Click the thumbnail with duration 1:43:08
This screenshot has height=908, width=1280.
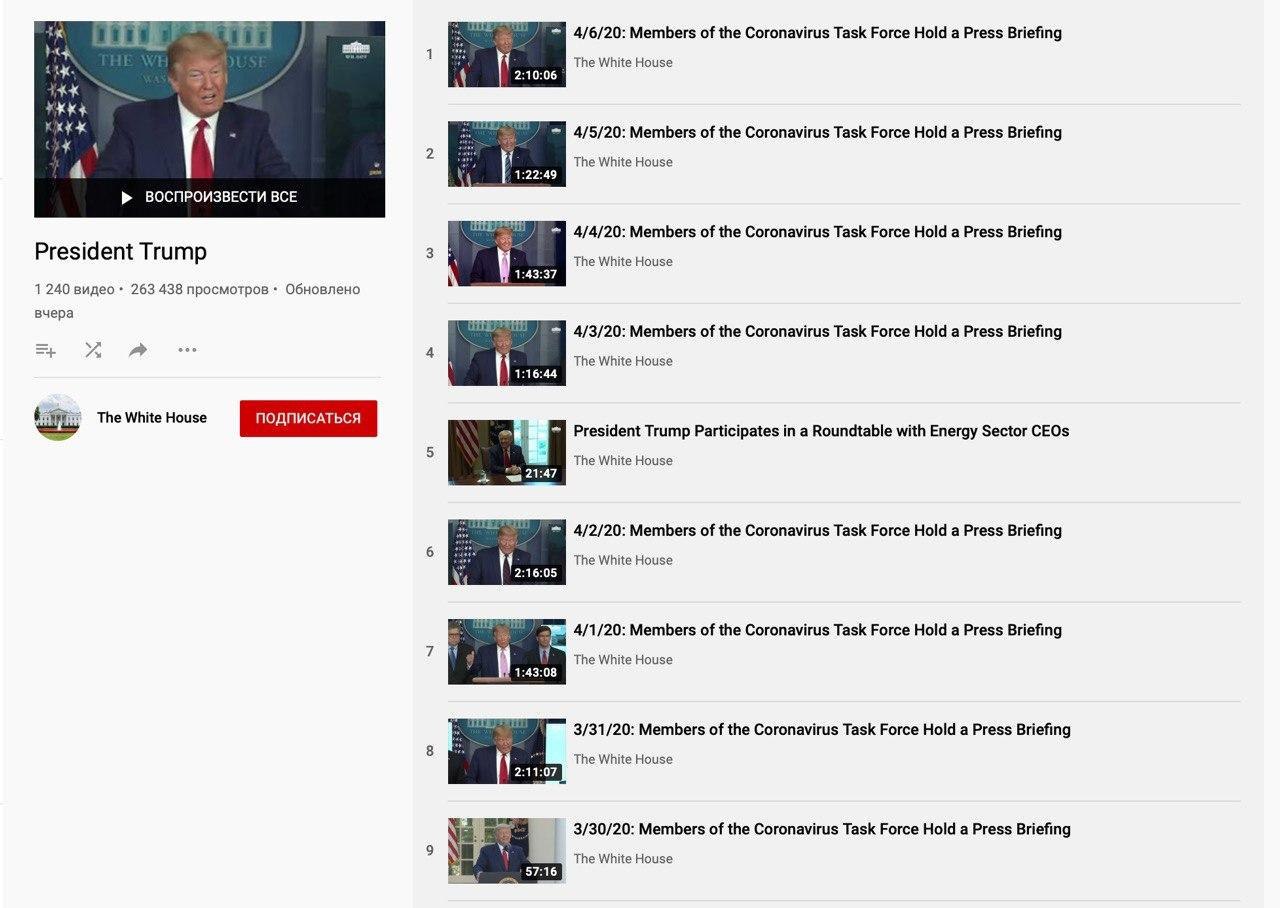pyautogui.click(x=507, y=651)
